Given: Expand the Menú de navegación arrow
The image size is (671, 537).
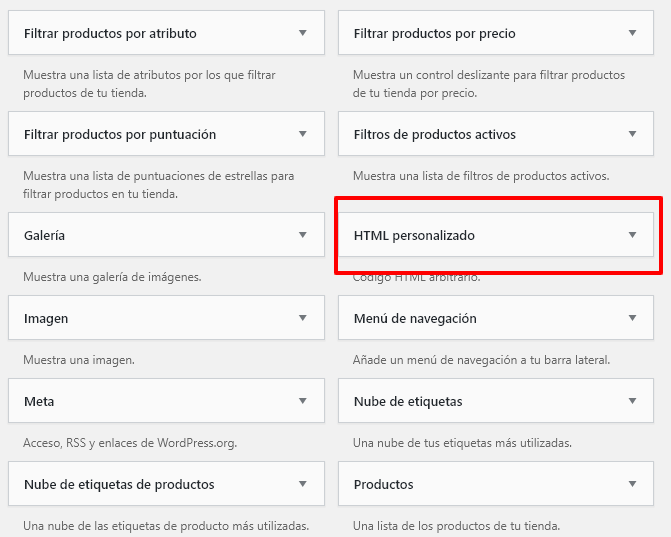Looking at the screenshot, I should (632, 318).
